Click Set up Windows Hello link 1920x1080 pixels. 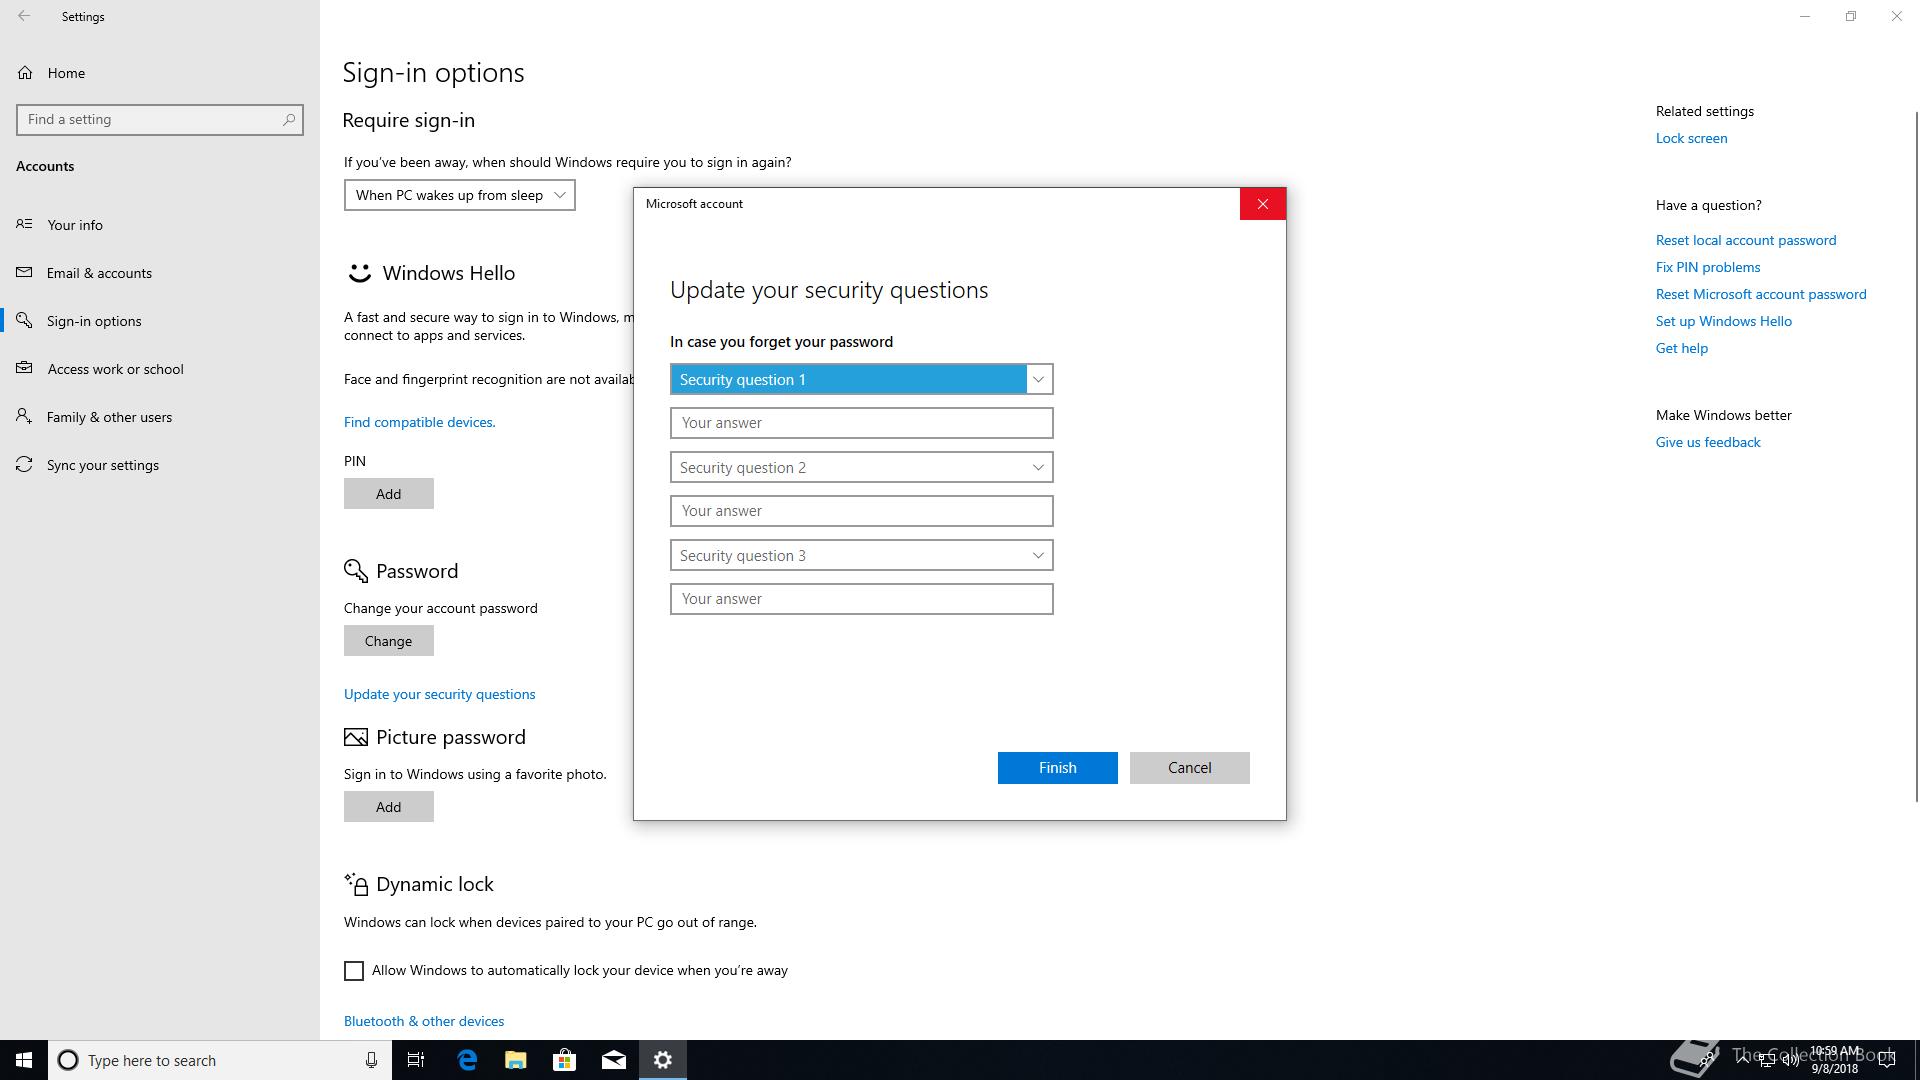(x=1724, y=321)
